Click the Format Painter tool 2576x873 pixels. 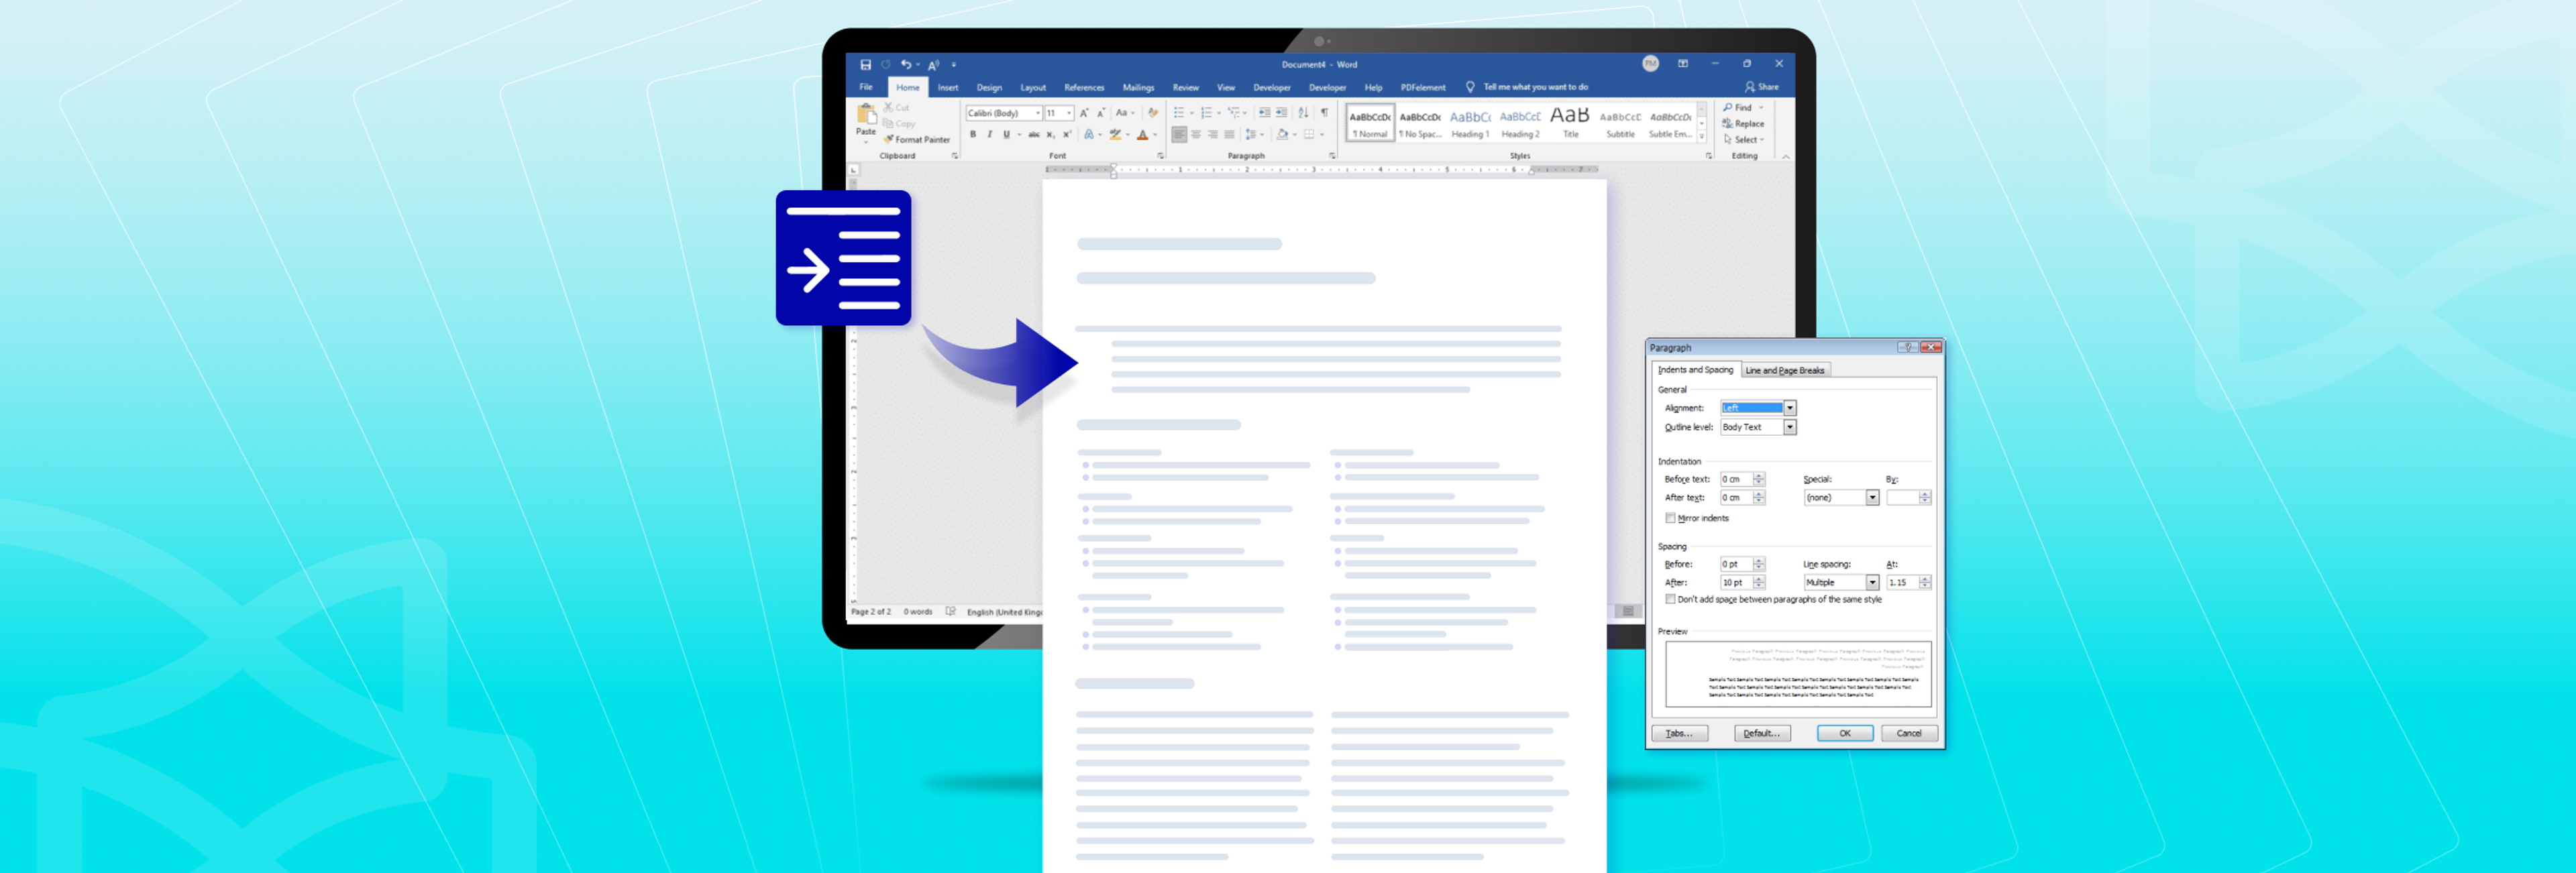(x=916, y=140)
